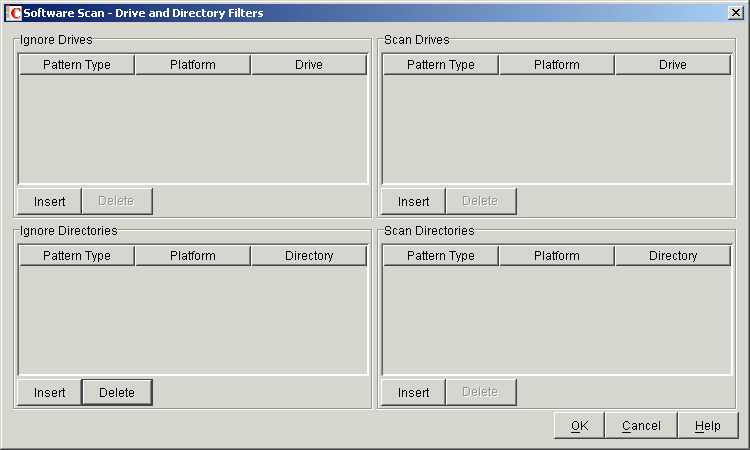Click Pattern Type header in Scan Directories
The height and width of the screenshot is (450, 750).
tap(441, 255)
